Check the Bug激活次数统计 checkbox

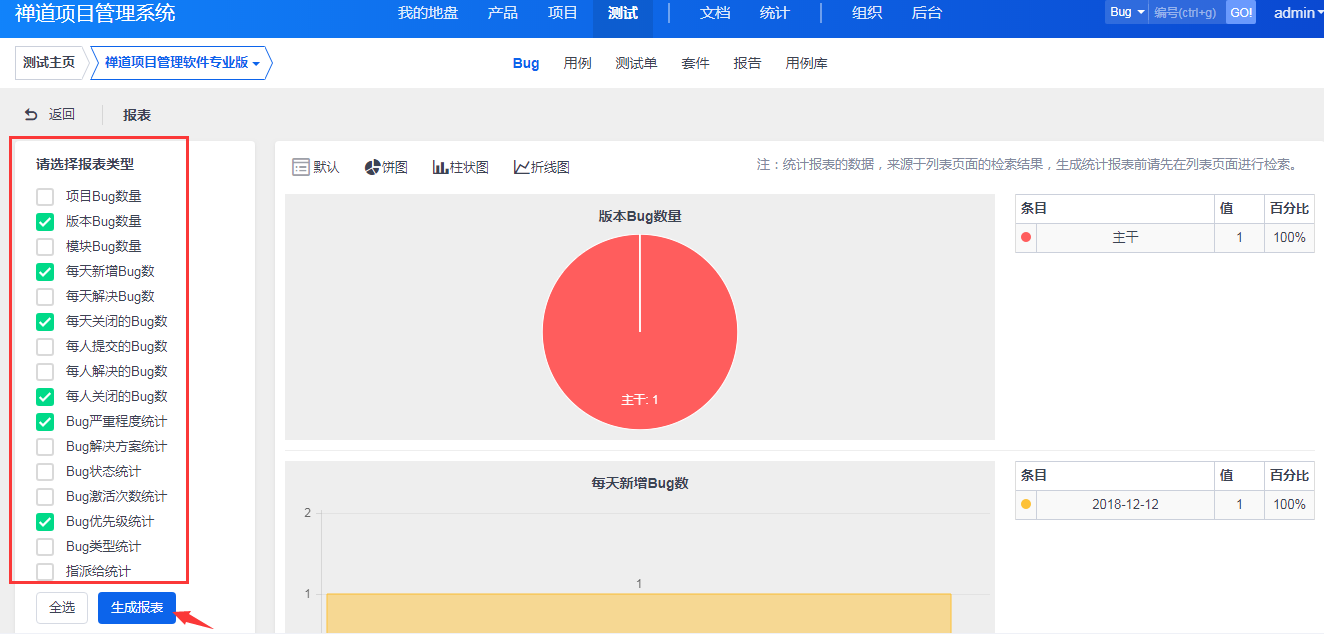[45, 497]
